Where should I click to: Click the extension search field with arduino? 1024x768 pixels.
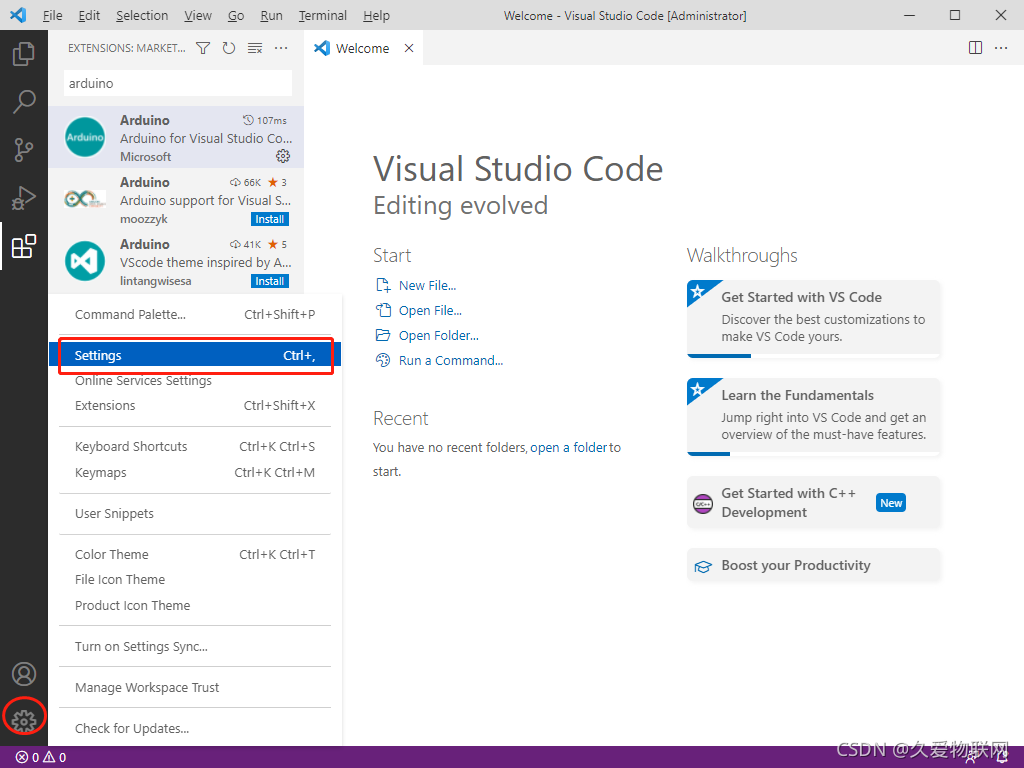tap(178, 84)
